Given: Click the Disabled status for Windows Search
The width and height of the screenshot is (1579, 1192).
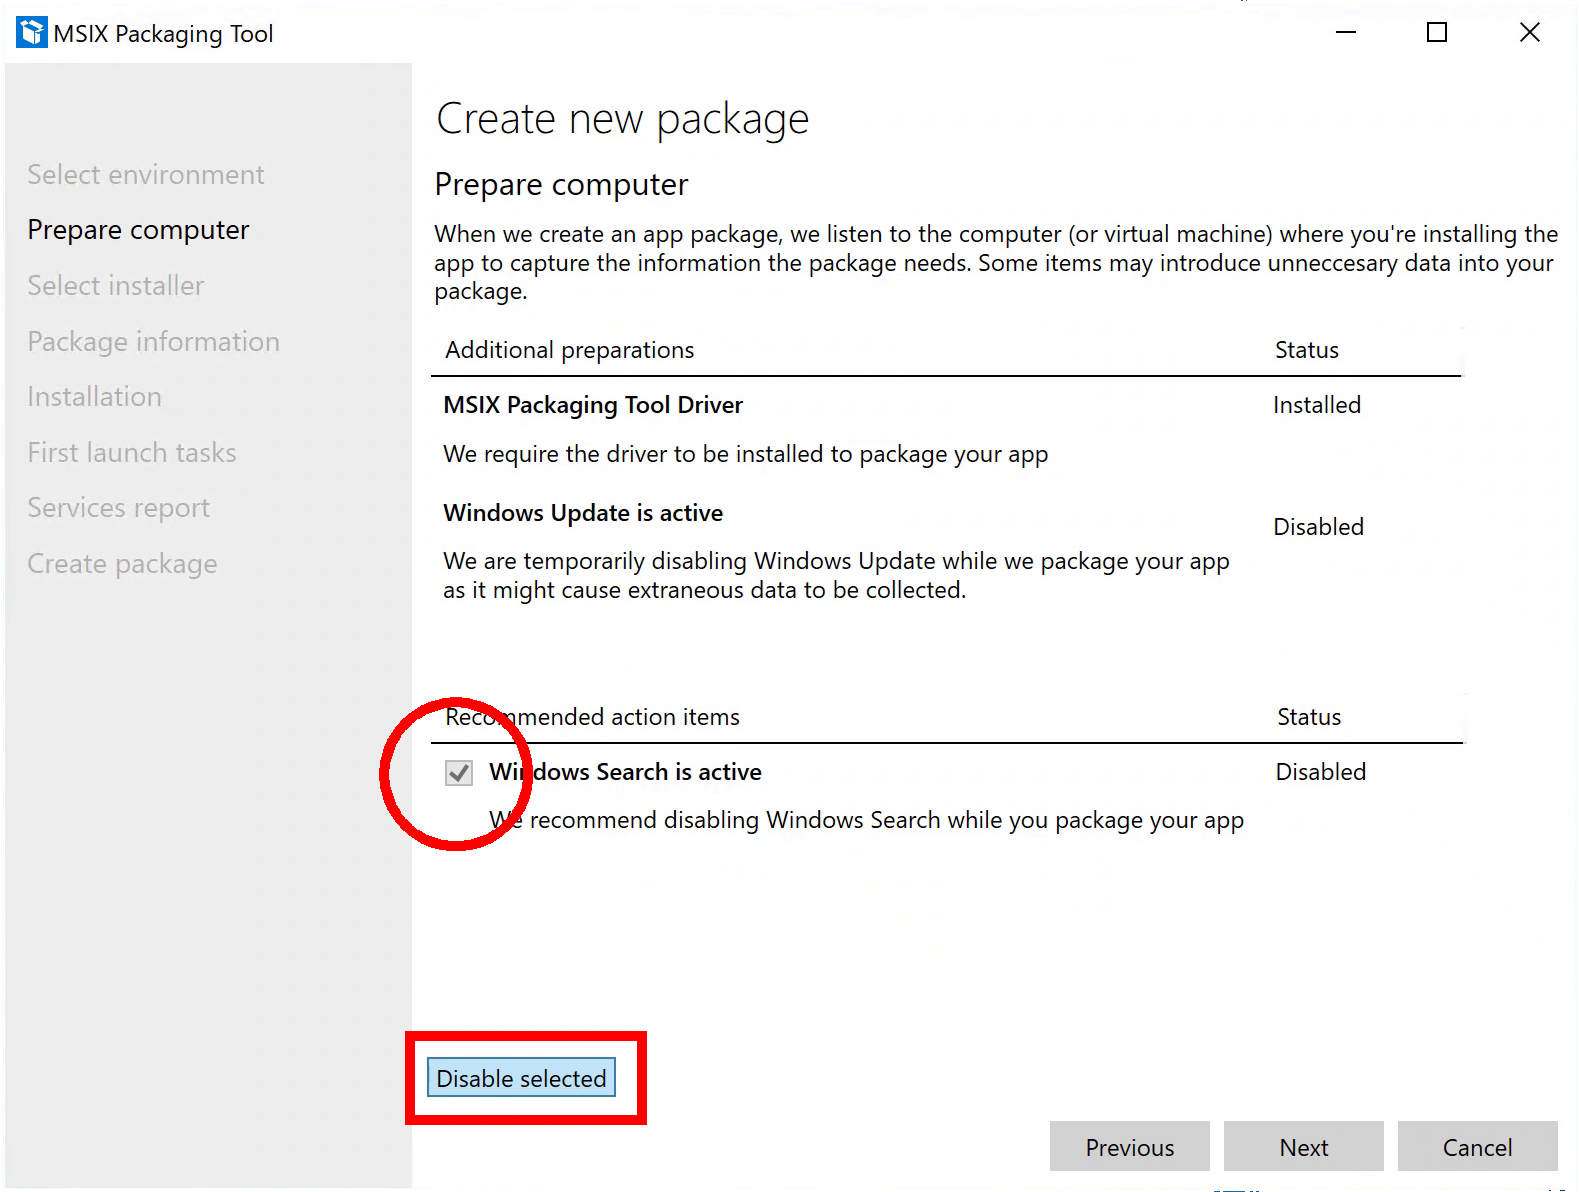Looking at the screenshot, I should pos(1320,772).
